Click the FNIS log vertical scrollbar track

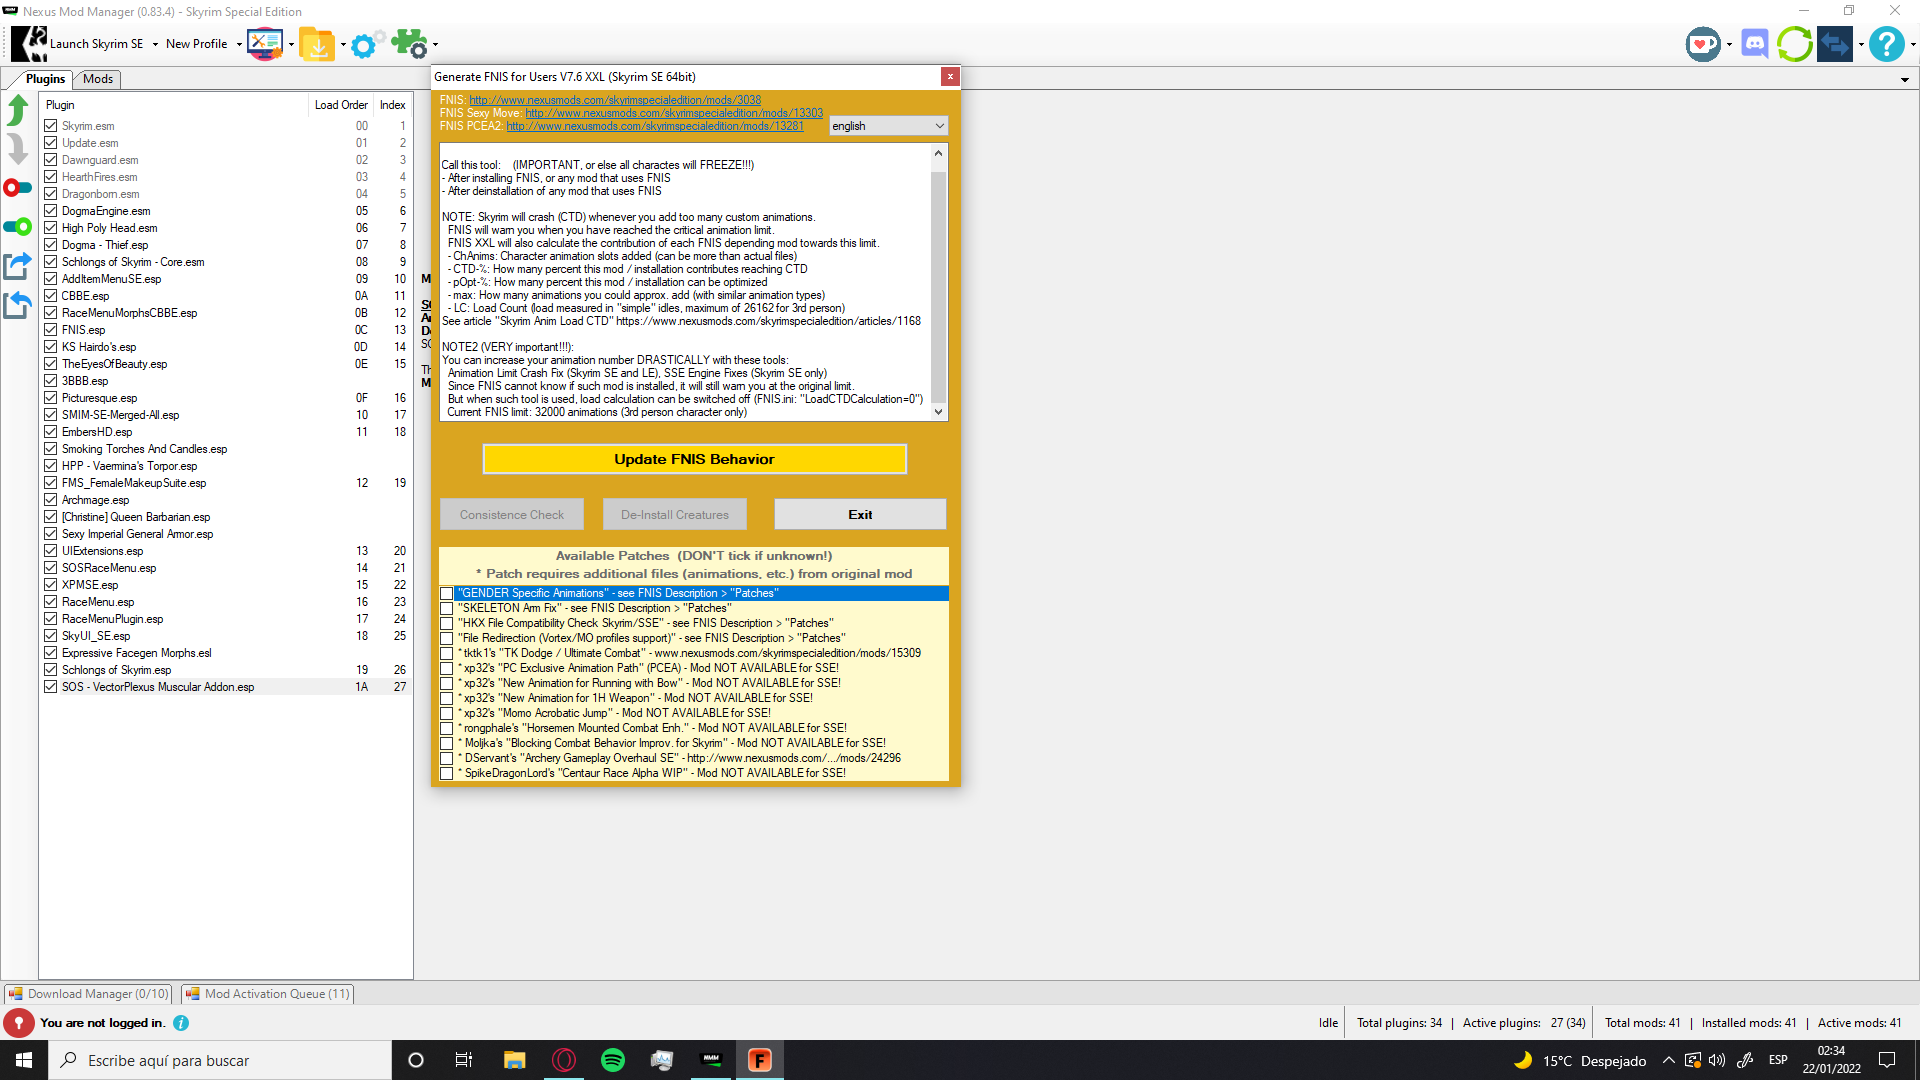(x=938, y=282)
